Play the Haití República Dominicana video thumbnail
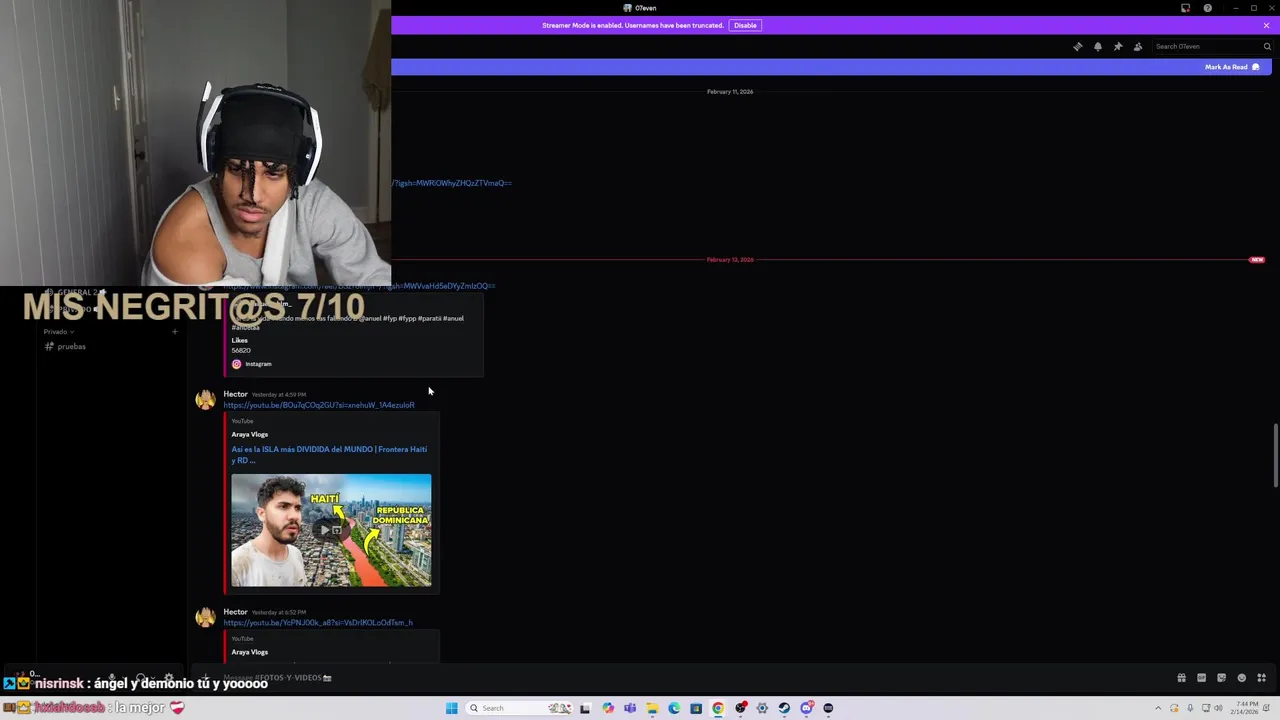The image size is (1280, 720). tap(331, 530)
